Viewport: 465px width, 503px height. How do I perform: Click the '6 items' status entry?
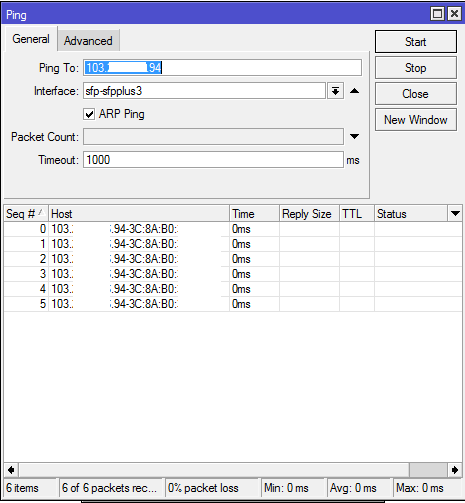tap(30, 488)
